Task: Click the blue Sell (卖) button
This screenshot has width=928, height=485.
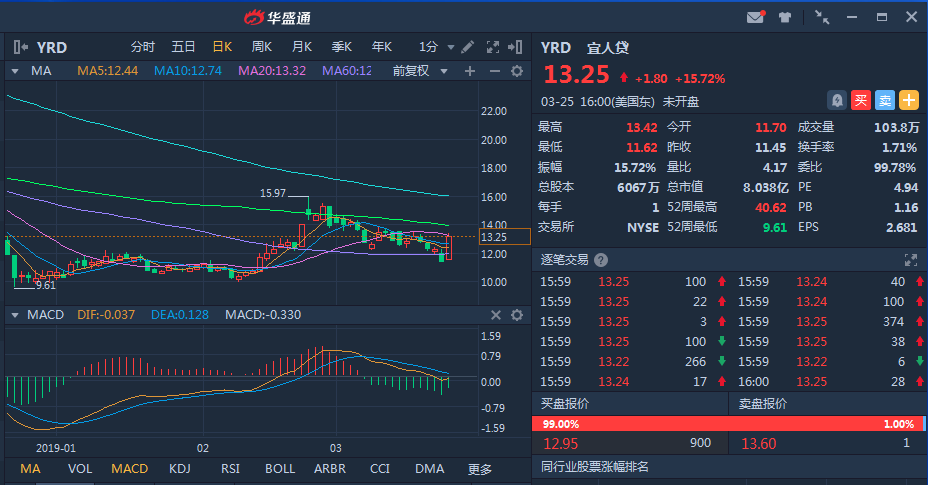Action: (x=884, y=100)
